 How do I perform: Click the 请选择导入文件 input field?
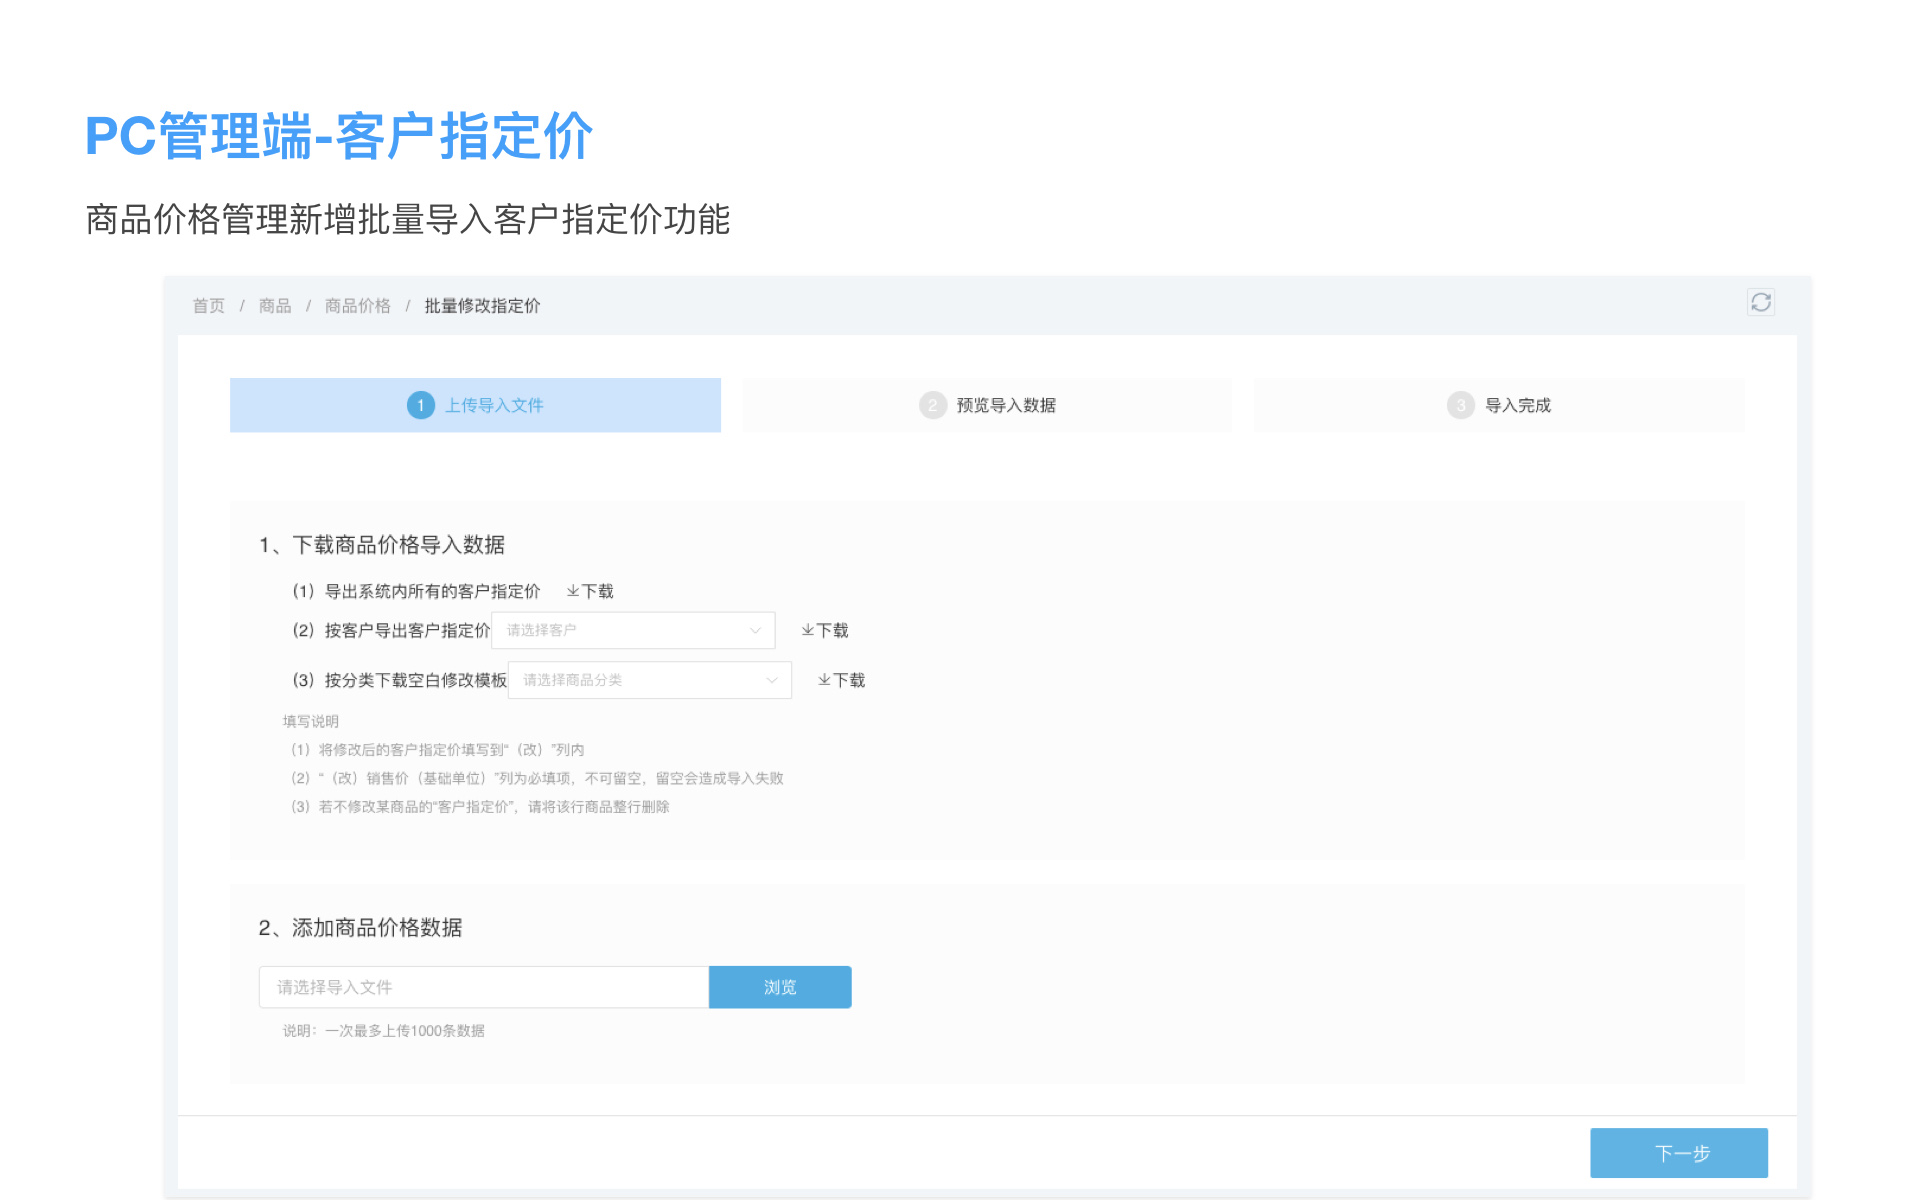(483, 987)
